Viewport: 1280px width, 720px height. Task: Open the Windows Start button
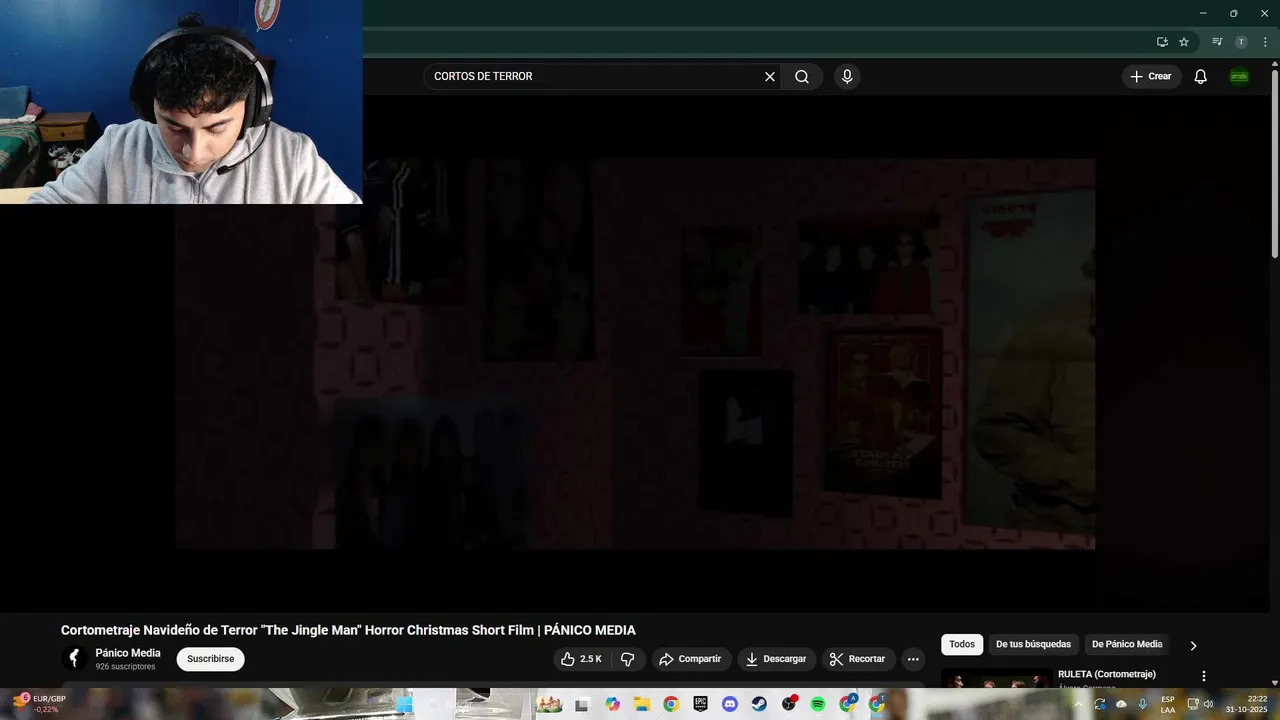[404, 704]
